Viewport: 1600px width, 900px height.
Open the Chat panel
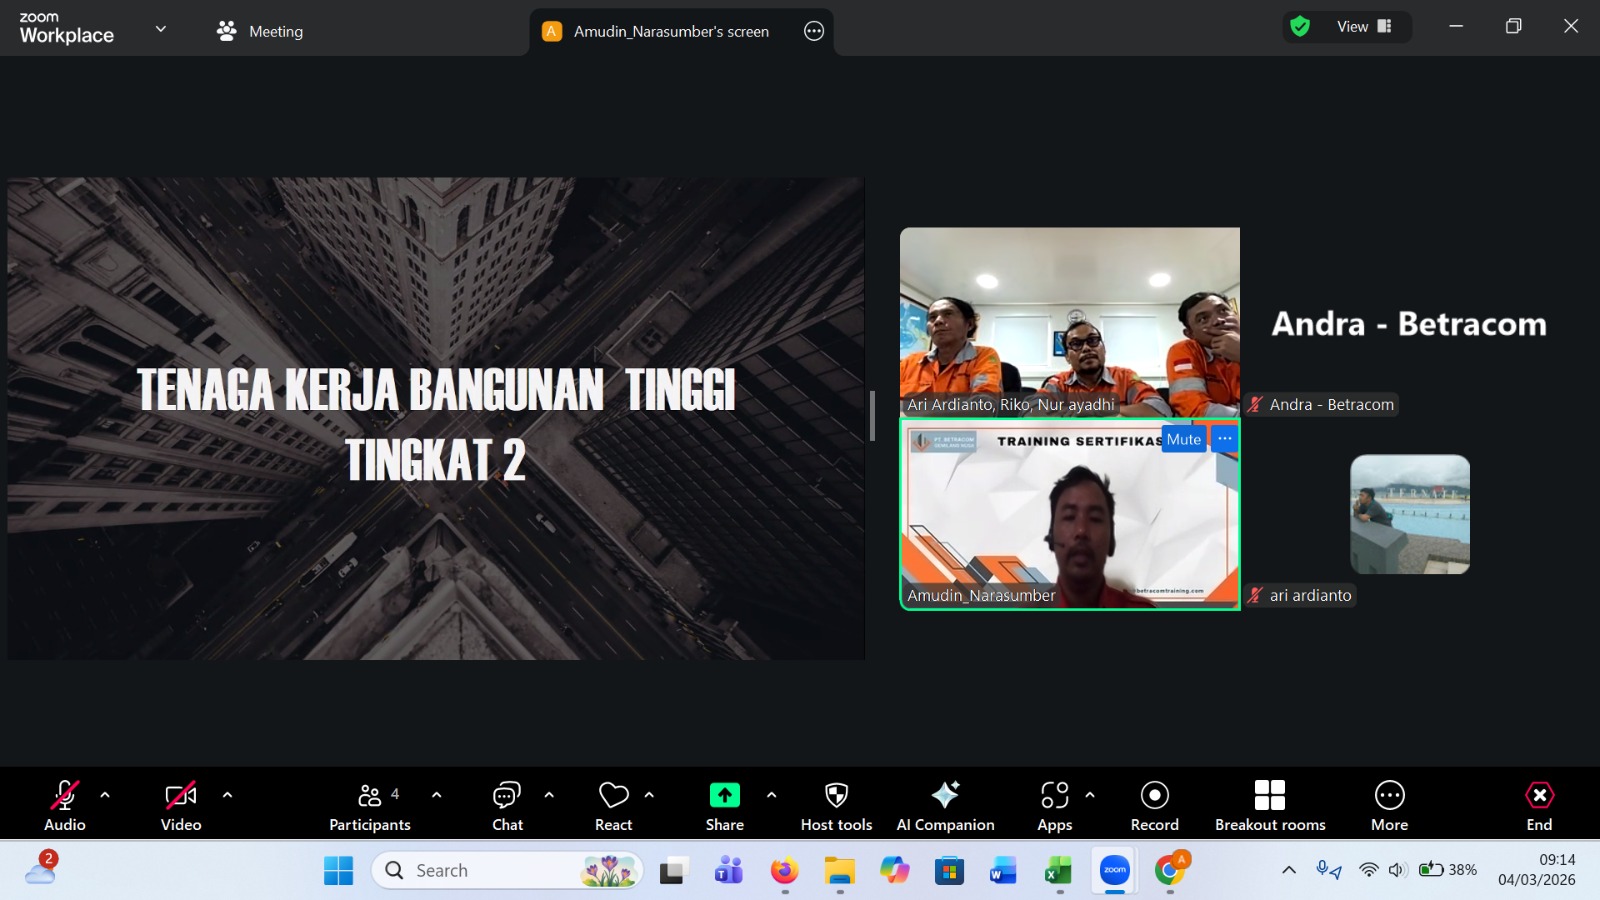pyautogui.click(x=507, y=805)
